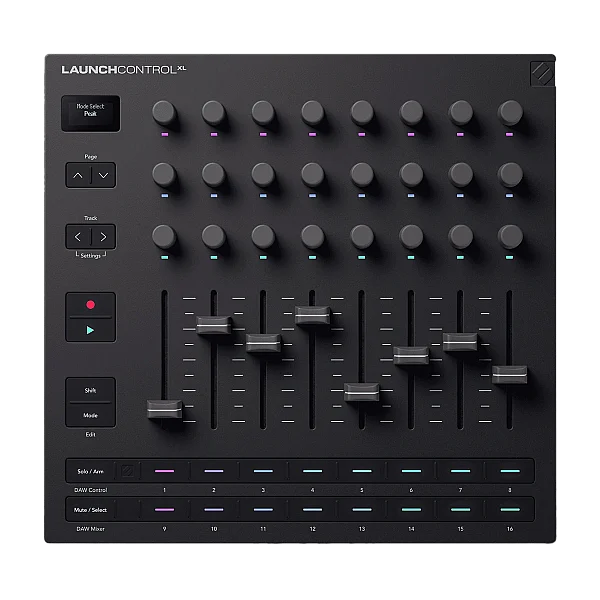Click the Solo / Arm button

tap(90, 471)
